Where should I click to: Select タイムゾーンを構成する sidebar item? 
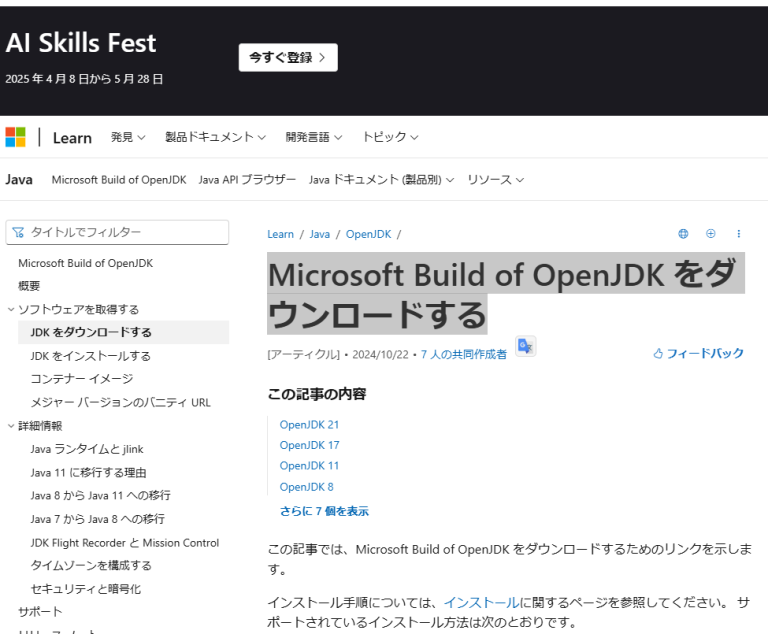tap(91, 565)
